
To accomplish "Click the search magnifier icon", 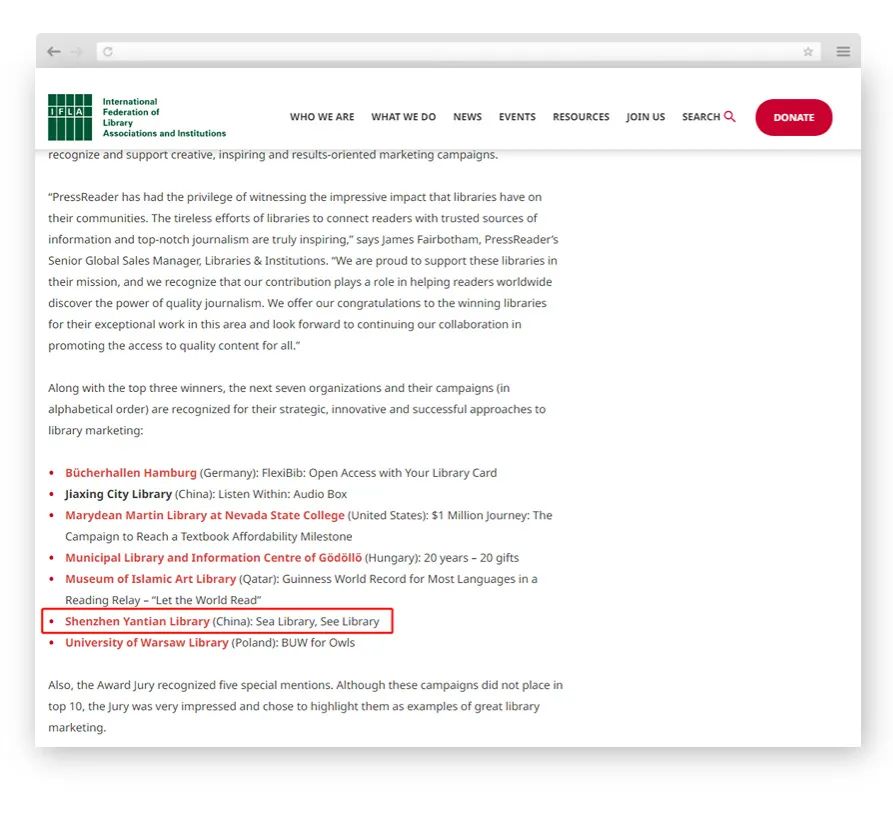I will pyautogui.click(x=730, y=116).
